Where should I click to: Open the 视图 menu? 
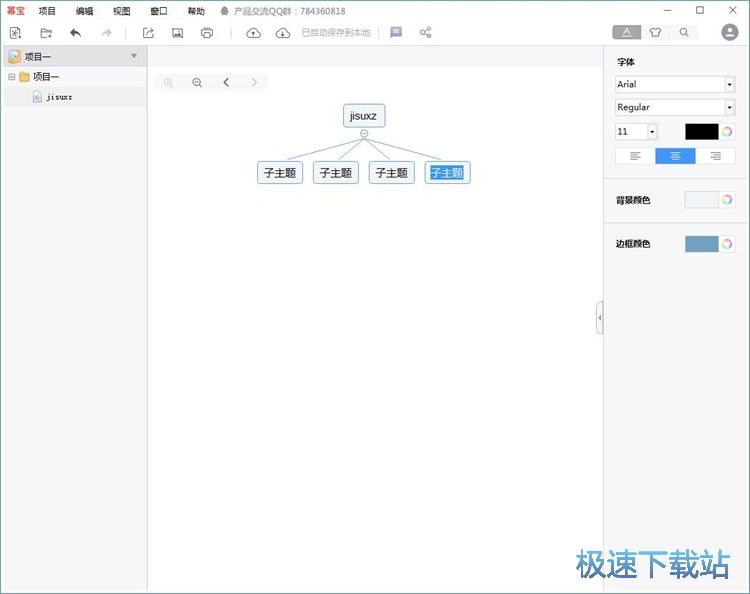click(x=121, y=11)
